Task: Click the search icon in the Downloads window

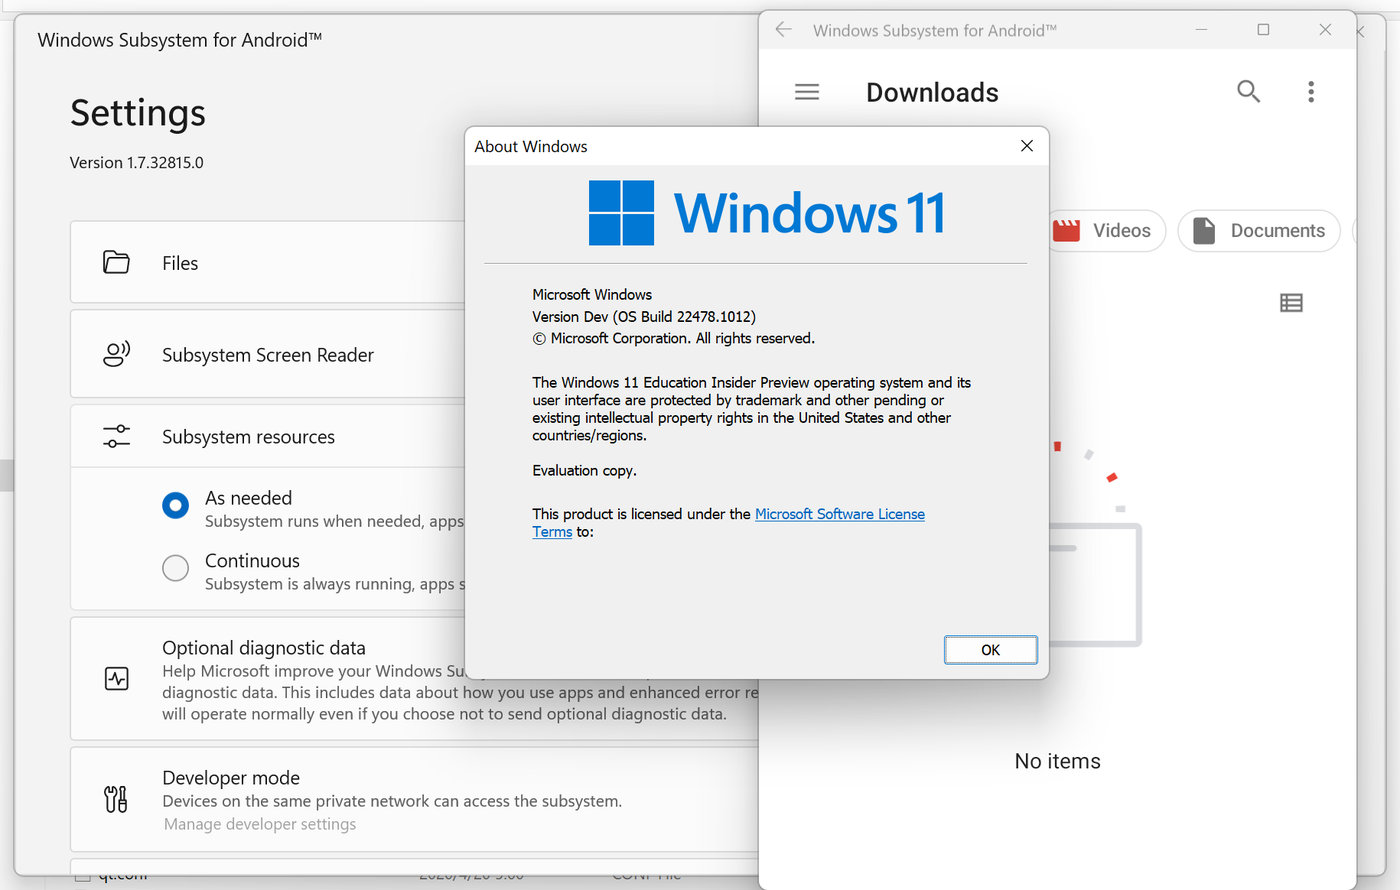Action: [x=1248, y=91]
